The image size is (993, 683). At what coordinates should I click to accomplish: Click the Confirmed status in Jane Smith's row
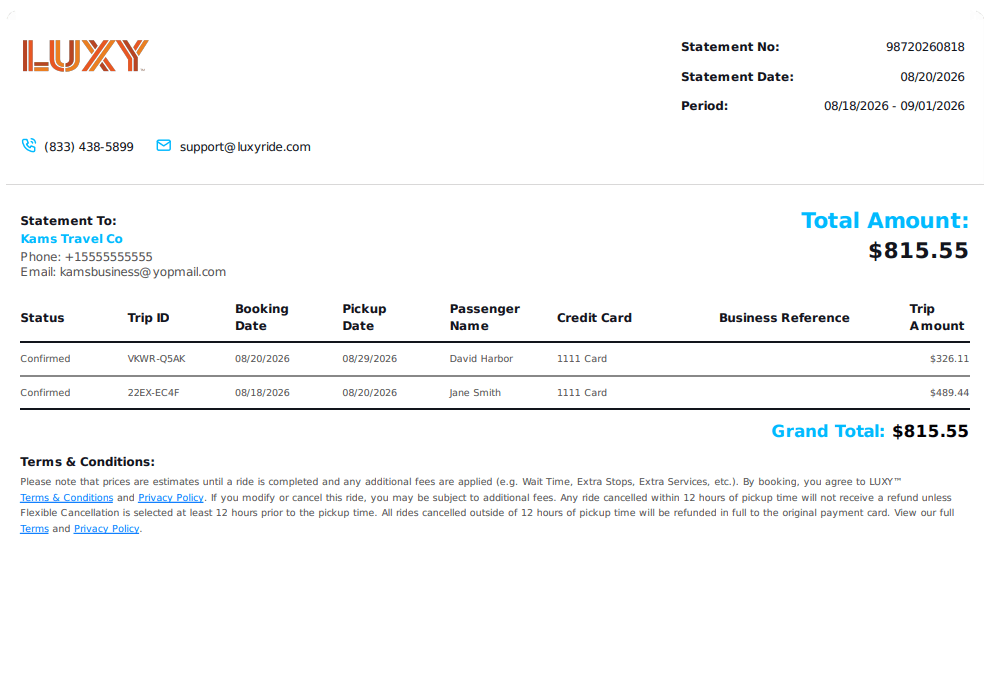pyautogui.click(x=45, y=393)
